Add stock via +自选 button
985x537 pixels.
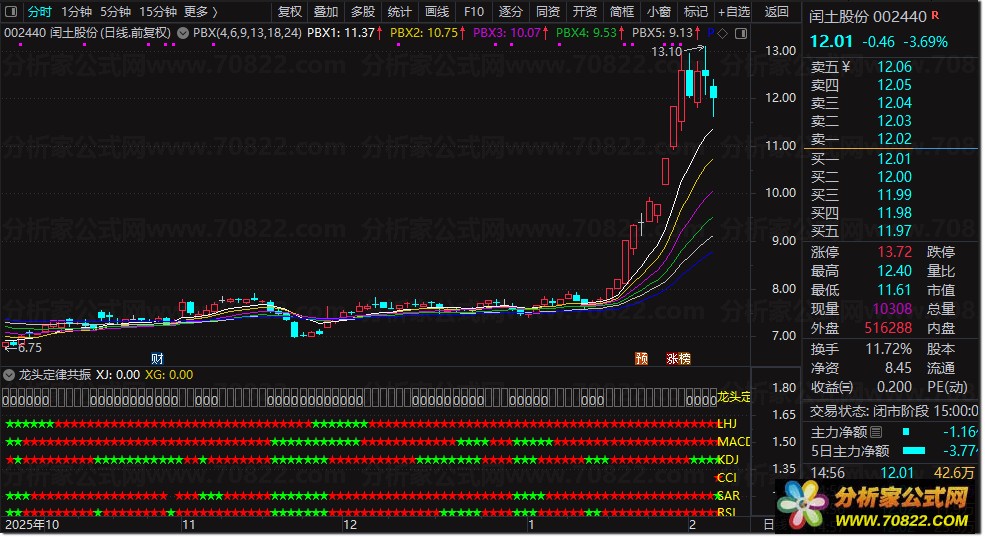pyautogui.click(x=734, y=12)
